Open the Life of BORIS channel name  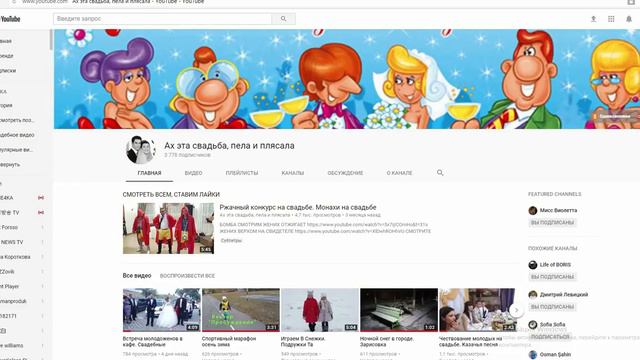point(555,265)
